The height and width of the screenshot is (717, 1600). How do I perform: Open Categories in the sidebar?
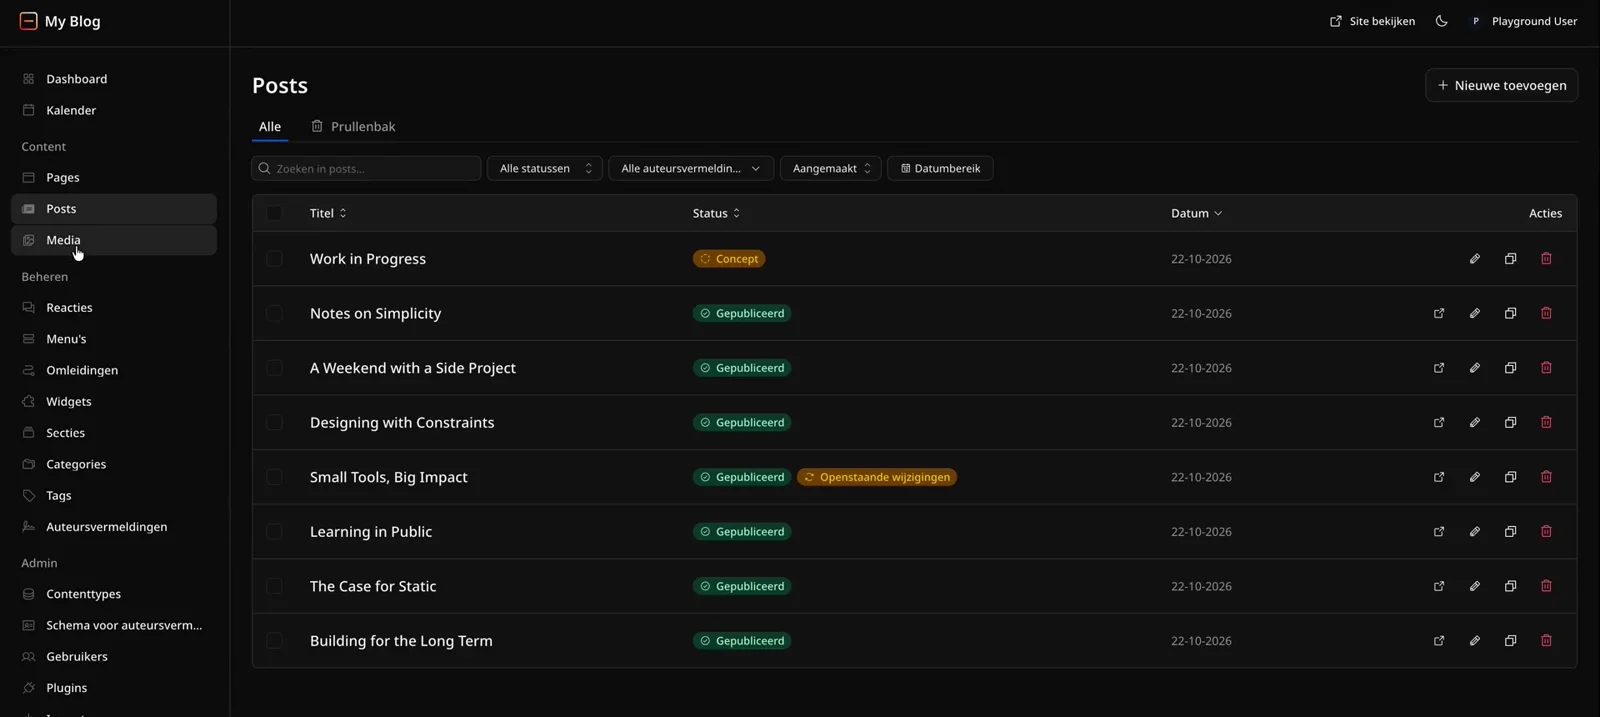click(x=114, y=464)
